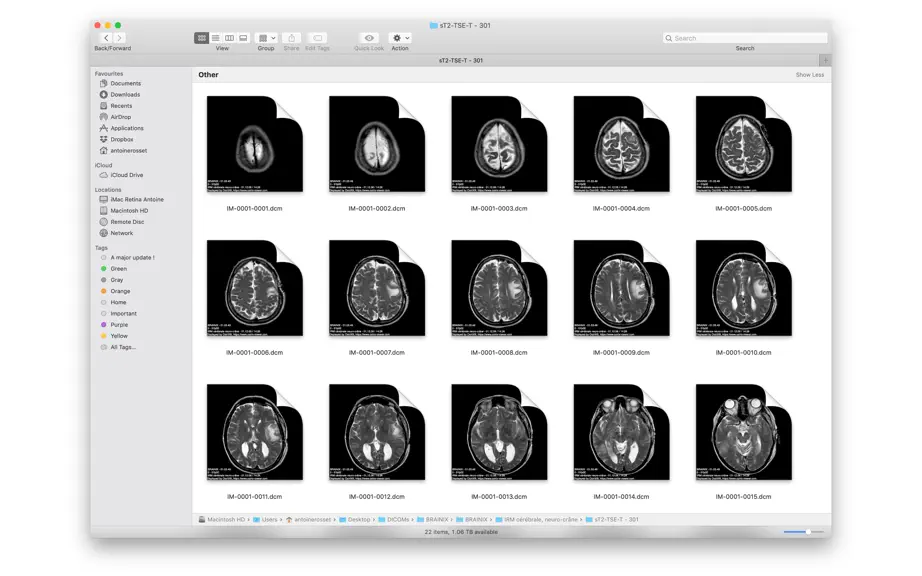Switch to list view mode
The width and height of the screenshot is (922, 576).
215,38
